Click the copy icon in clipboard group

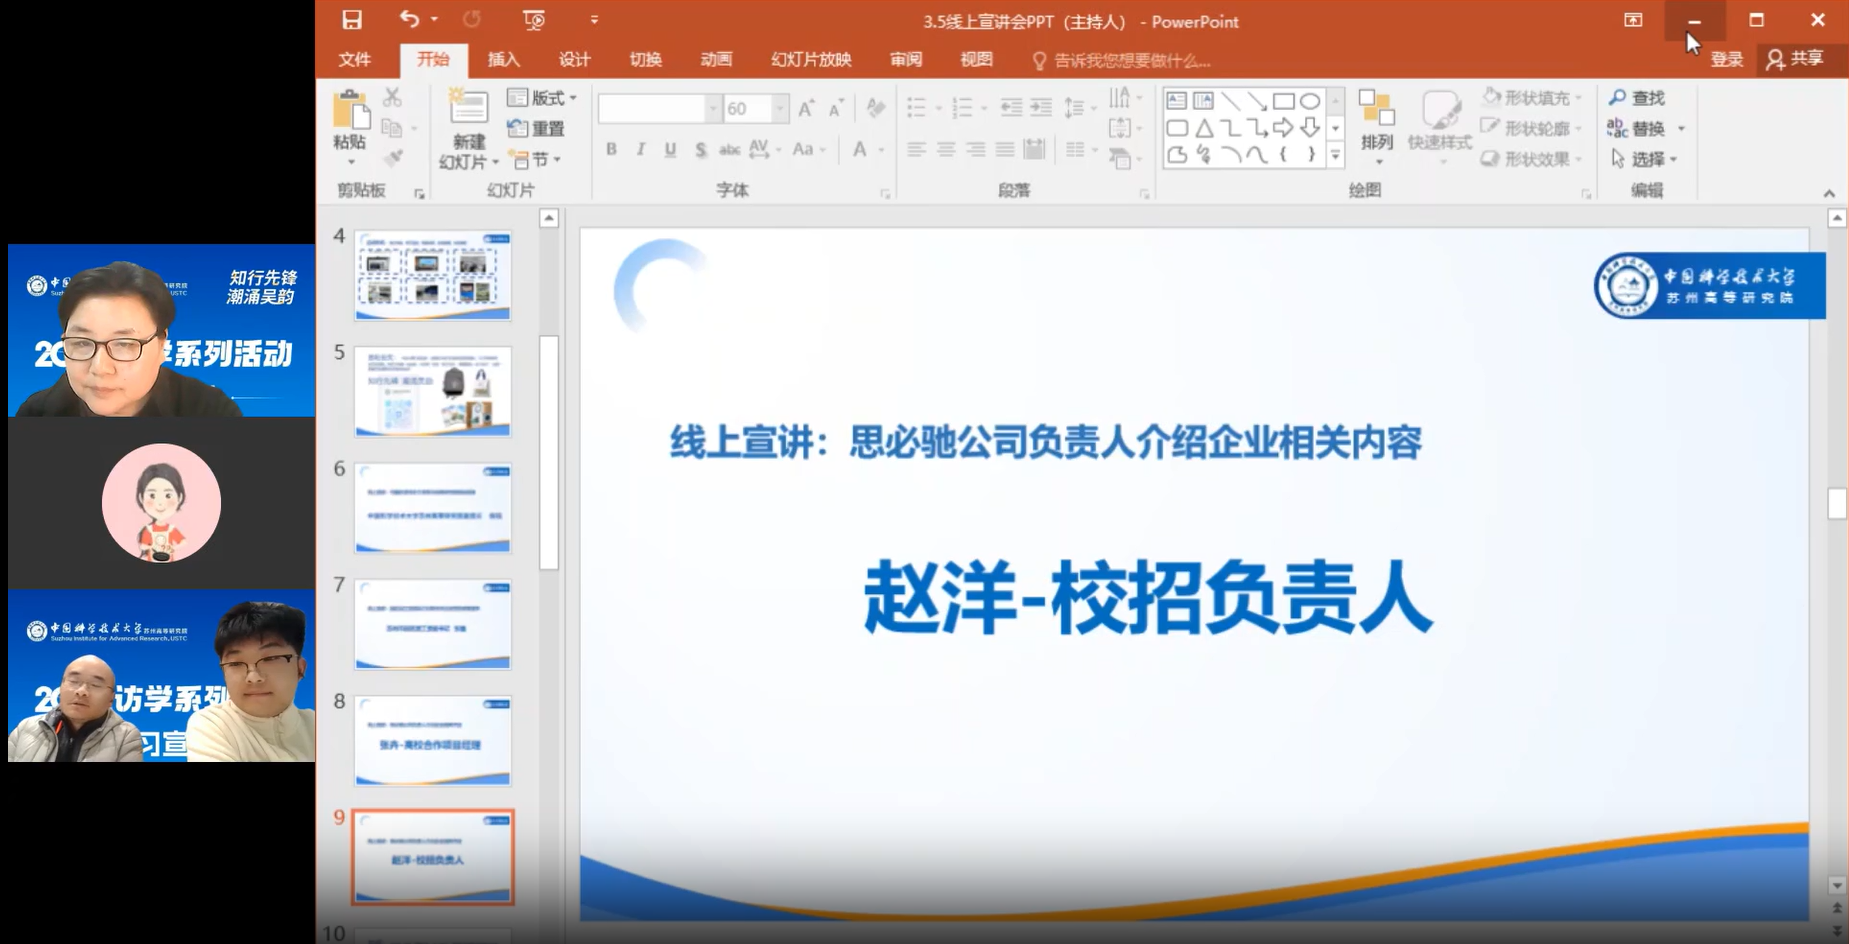(x=392, y=128)
